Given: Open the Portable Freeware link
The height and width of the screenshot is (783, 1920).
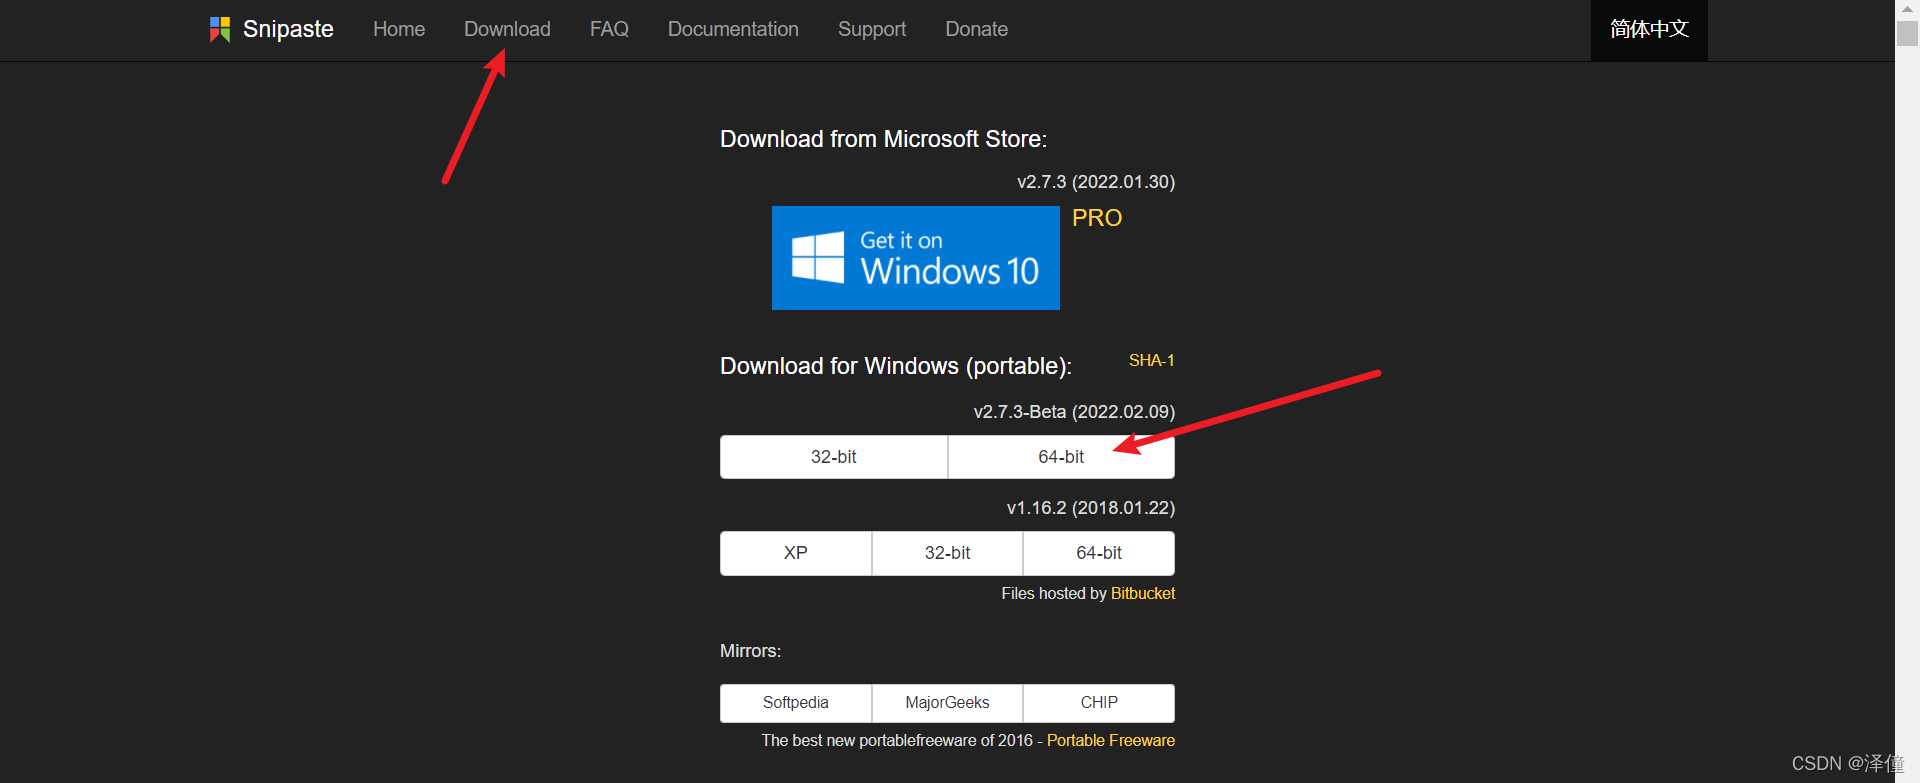Looking at the screenshot, I should pos(1111,740).
